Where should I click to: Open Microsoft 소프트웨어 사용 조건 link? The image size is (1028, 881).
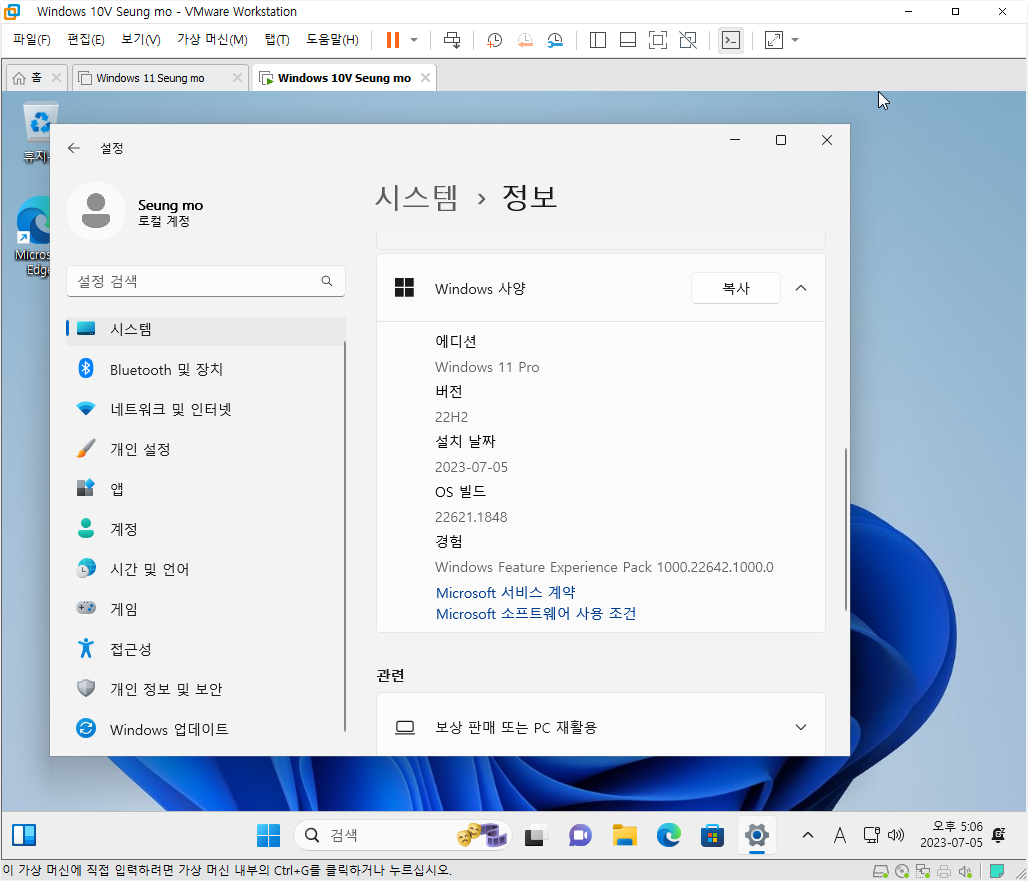536,614
